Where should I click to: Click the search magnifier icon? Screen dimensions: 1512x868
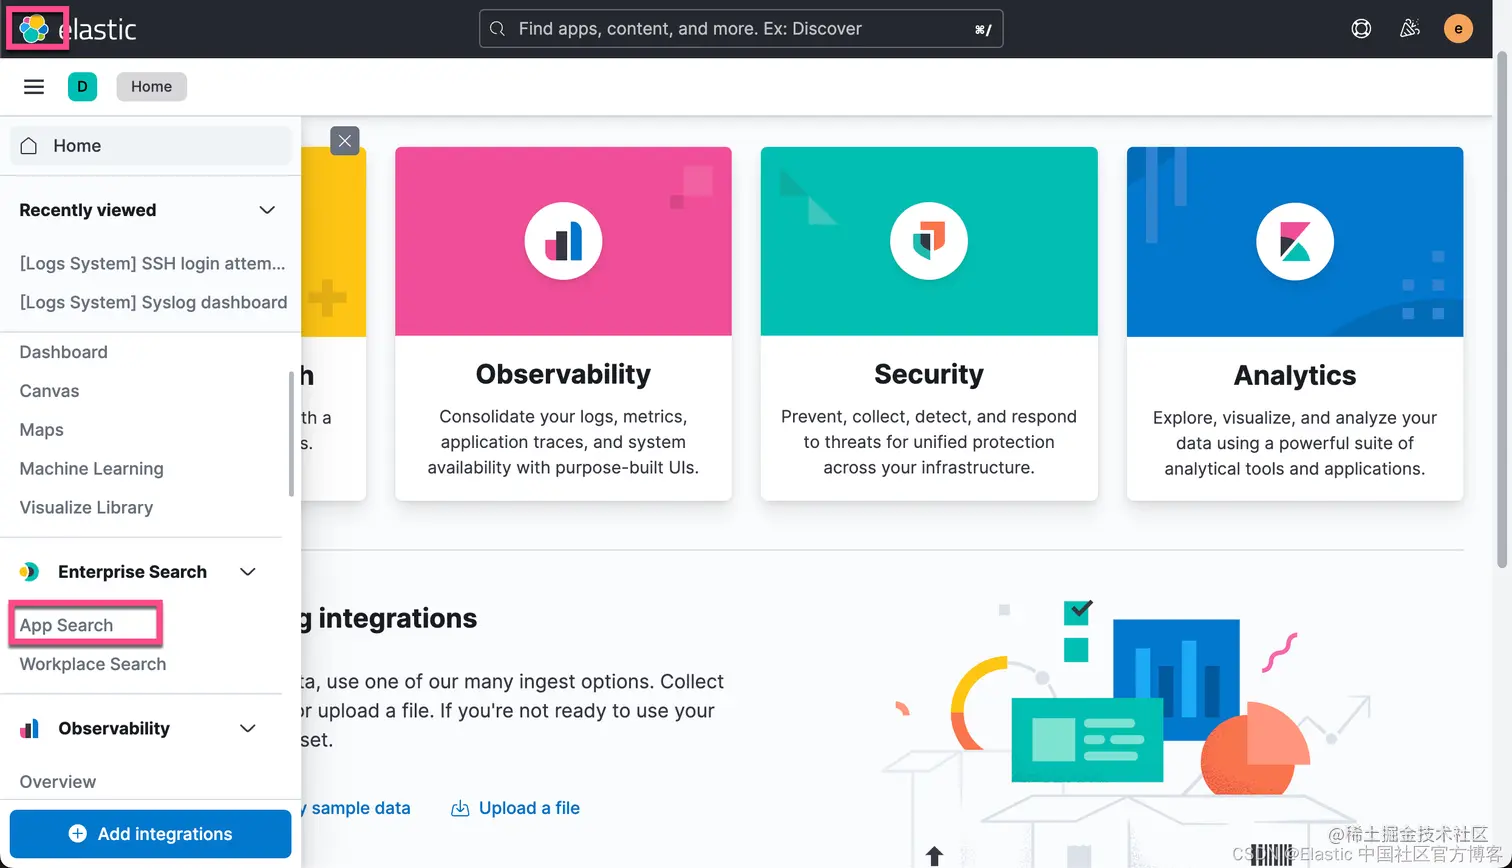coord(498,29)
